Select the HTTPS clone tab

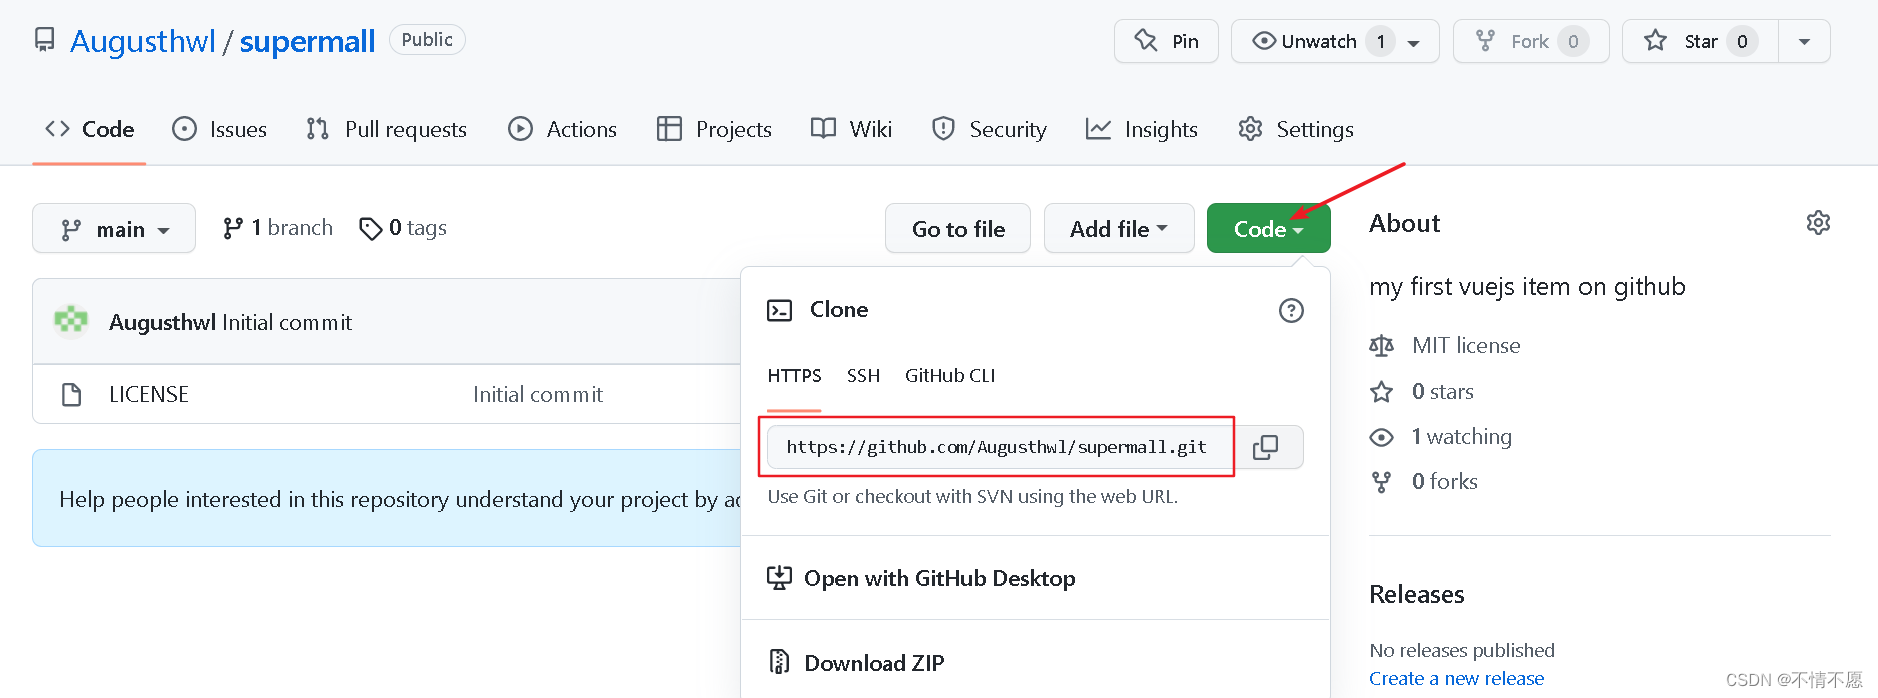point(794,375)
